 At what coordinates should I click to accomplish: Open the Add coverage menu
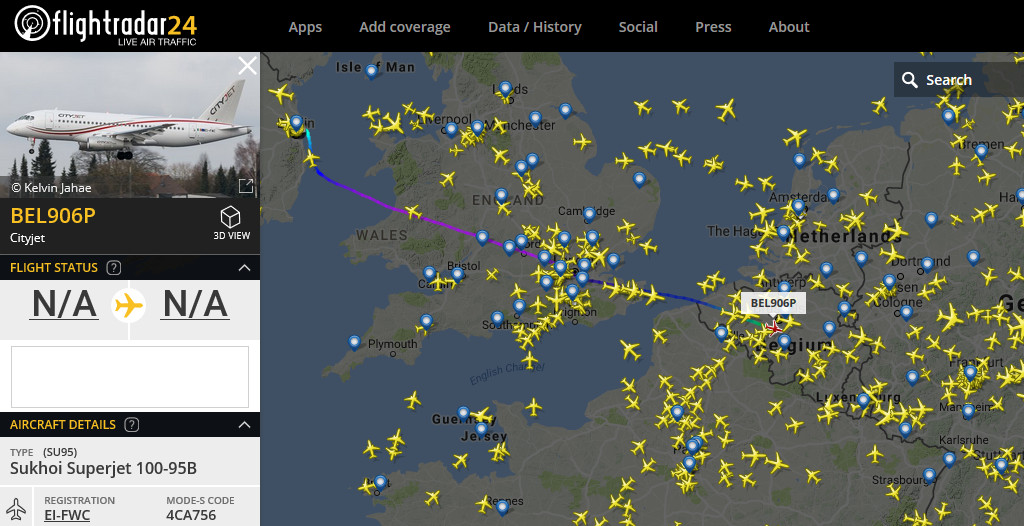click(405, 27)
